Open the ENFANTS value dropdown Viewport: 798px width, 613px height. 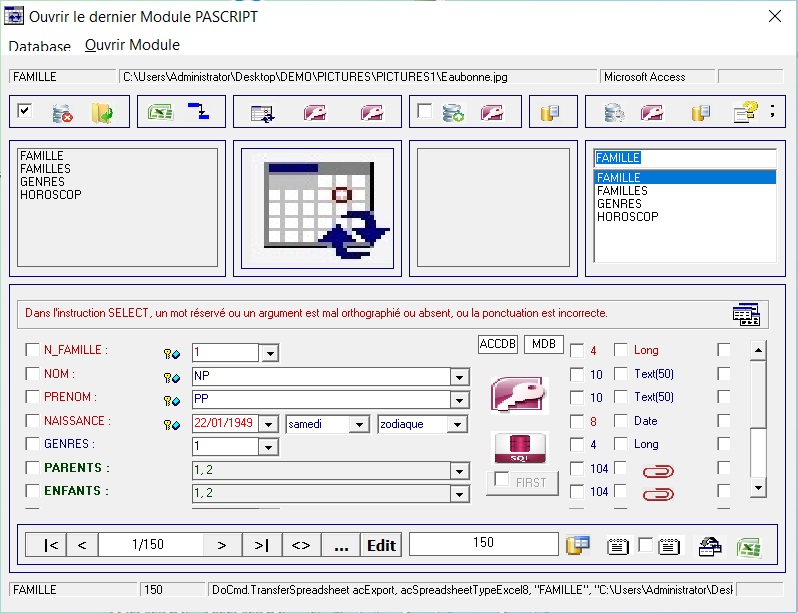[x=460, y=494]
